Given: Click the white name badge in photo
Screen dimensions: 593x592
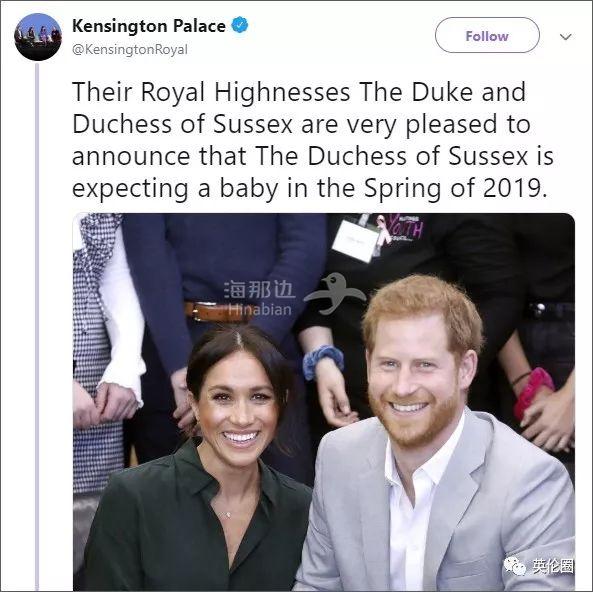Looking at the screenshot, I should 355,241.
